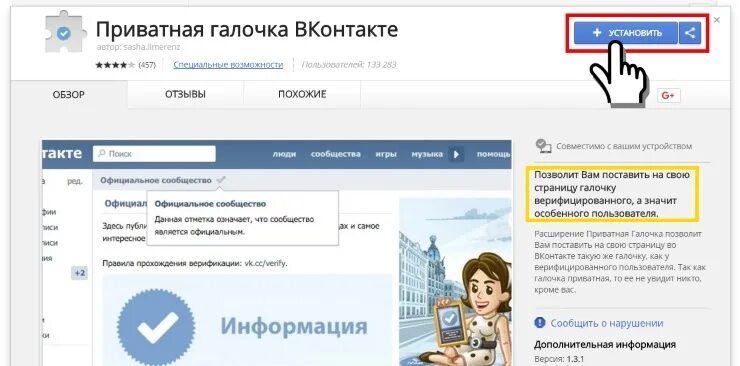Click the star rating (457)
This screenshot has height=366, width=740.
coord(126,65)
